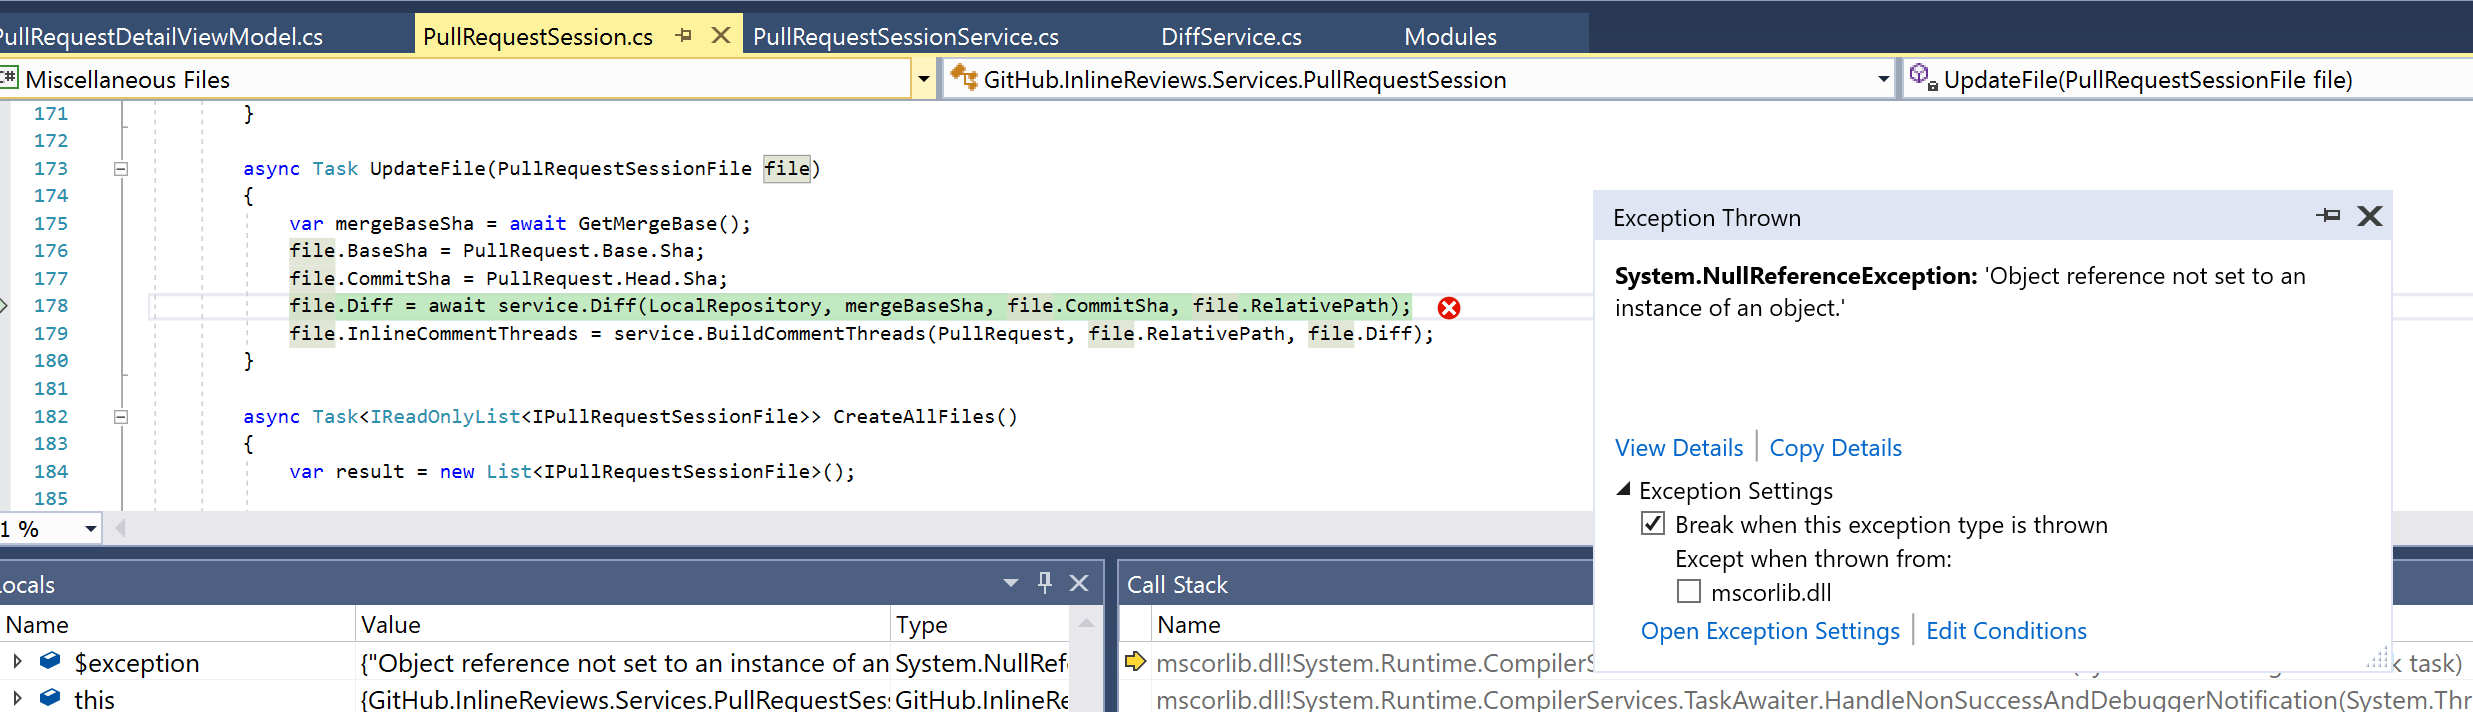Click line number 178 in the gutter
Image resolution: width=2473 pixels, height=712 pixels.
(51, 306)
